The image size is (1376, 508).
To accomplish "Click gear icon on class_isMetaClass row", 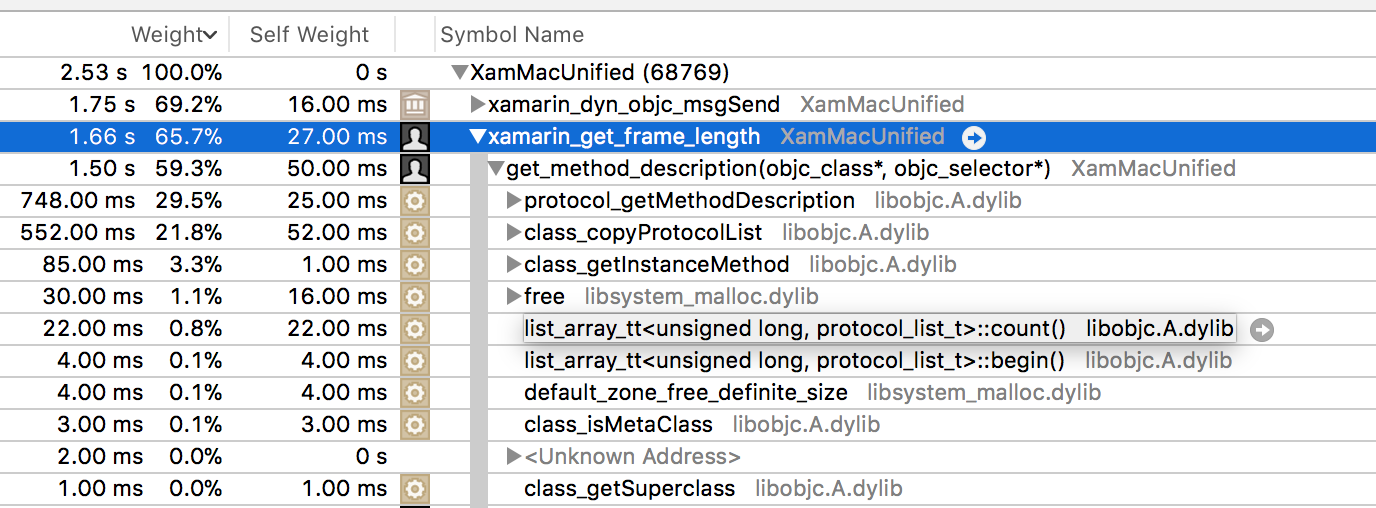I will 414,425.
